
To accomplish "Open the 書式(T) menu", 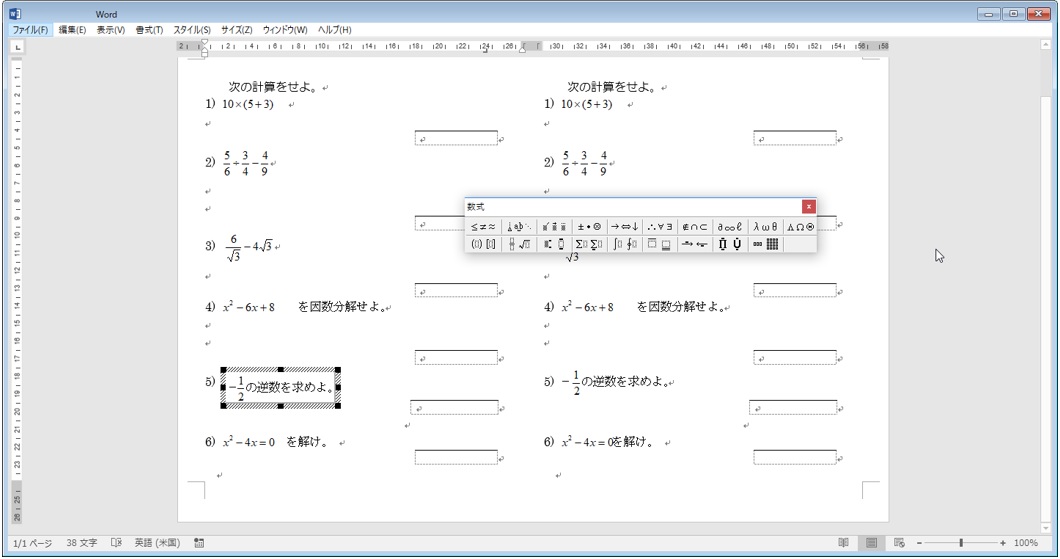I will click(x=149, y=30).
